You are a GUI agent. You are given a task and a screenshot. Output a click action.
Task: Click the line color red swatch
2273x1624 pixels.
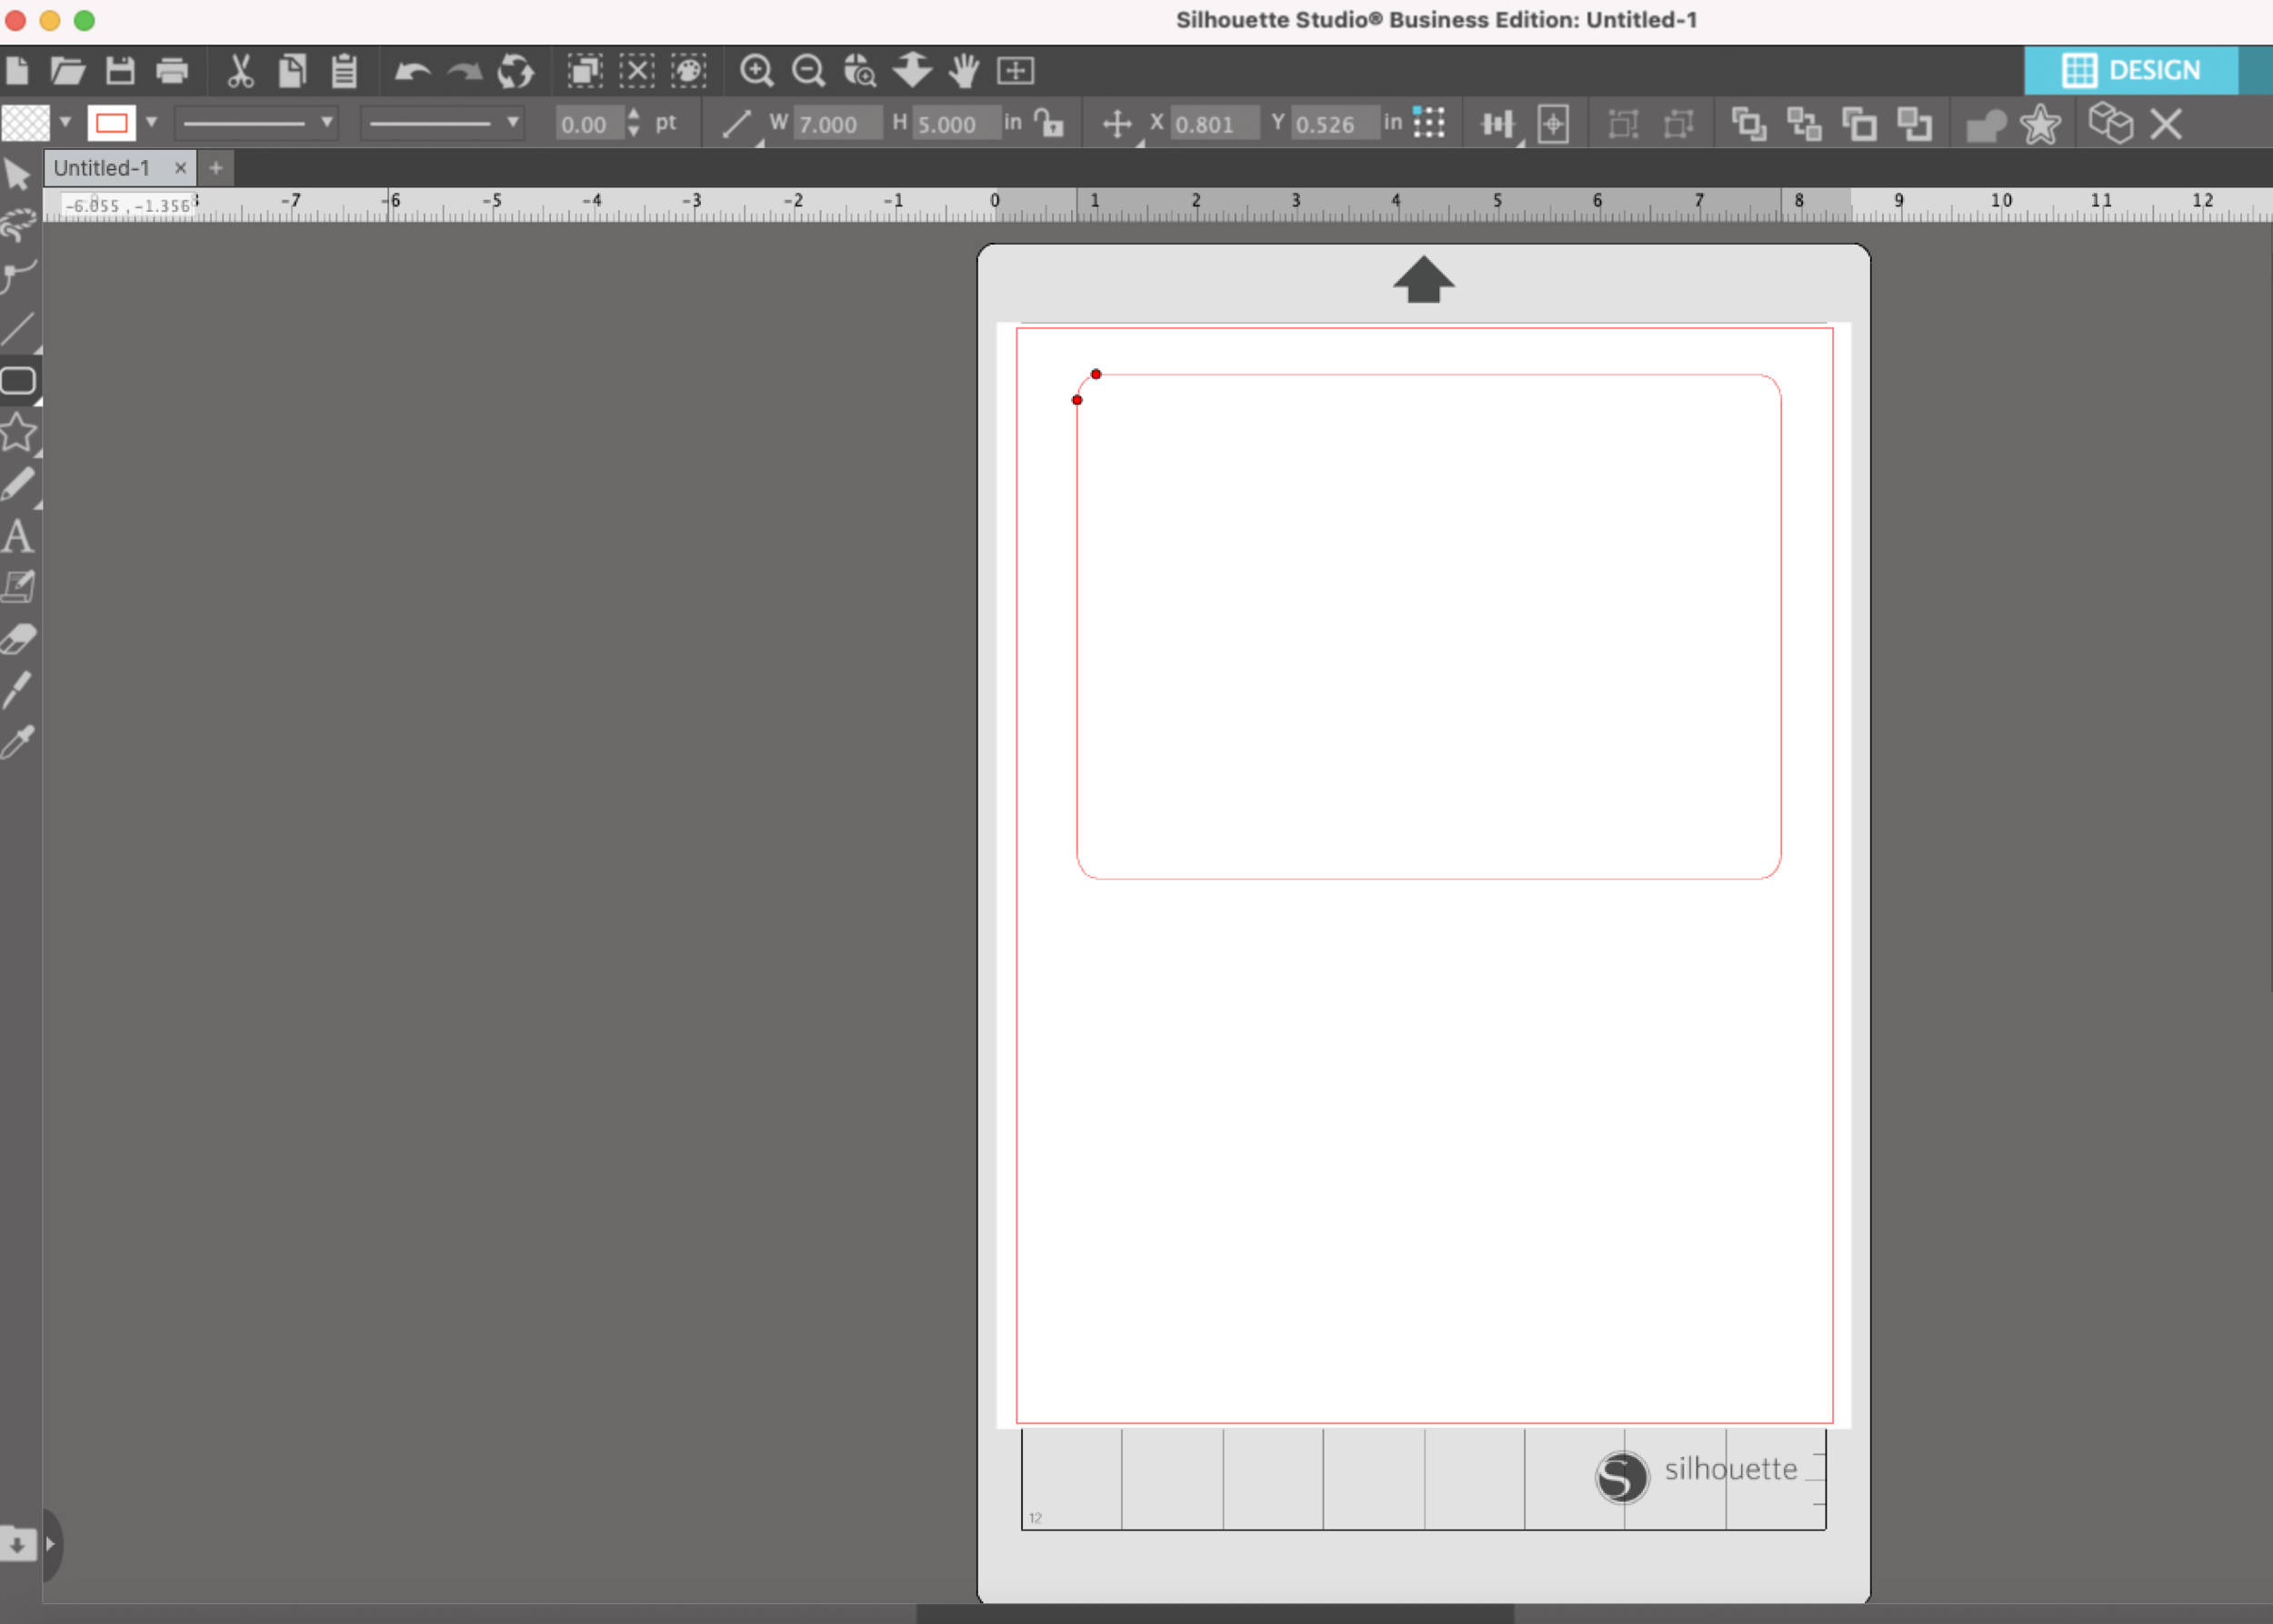pyautogui.click(x=111, y=123)
